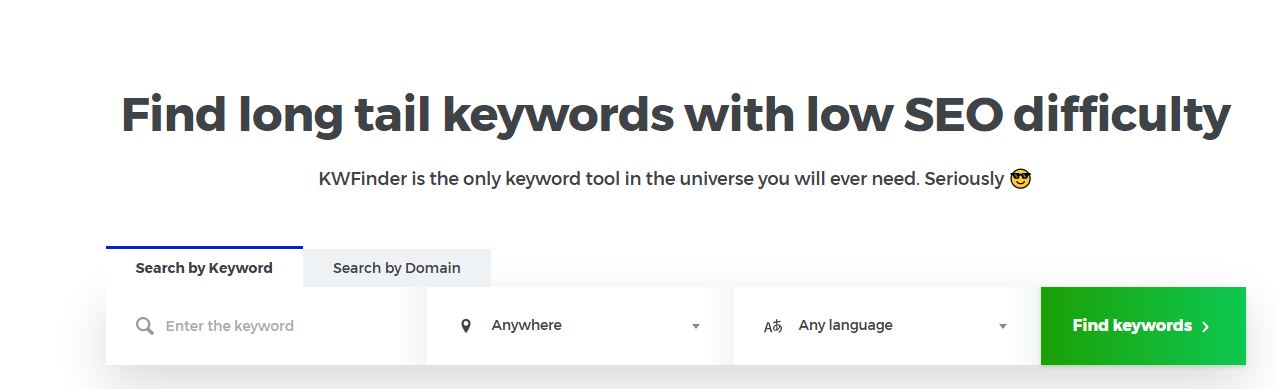This screenshot has width=1277, height=389.
Task: Open the Any language selector
Action: click(880, 326)
